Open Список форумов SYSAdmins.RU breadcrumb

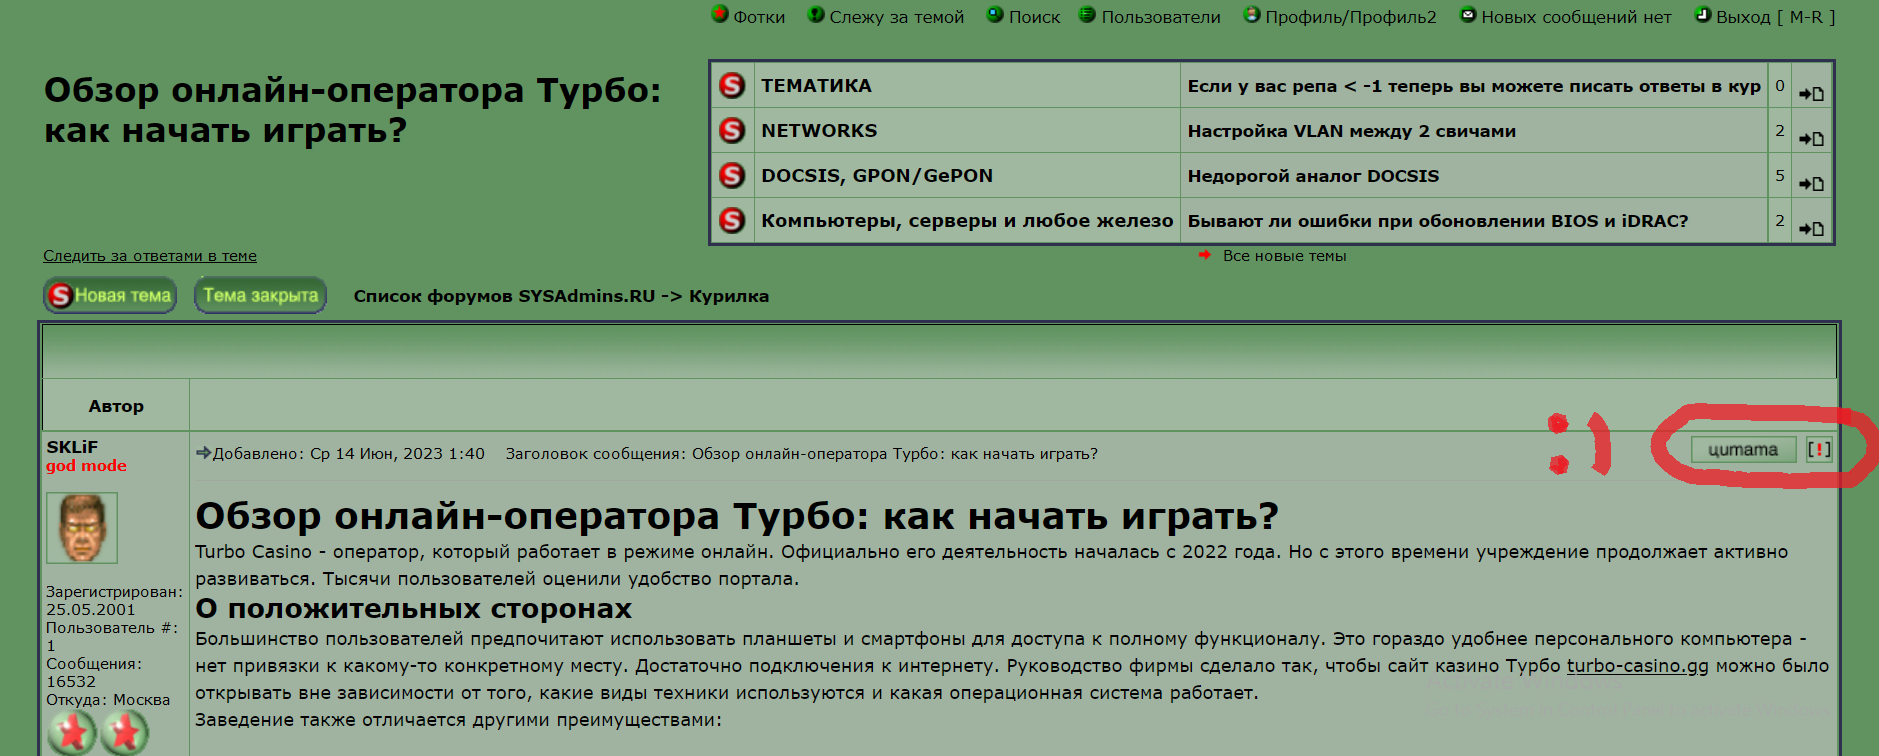click(x=504, y=296)
